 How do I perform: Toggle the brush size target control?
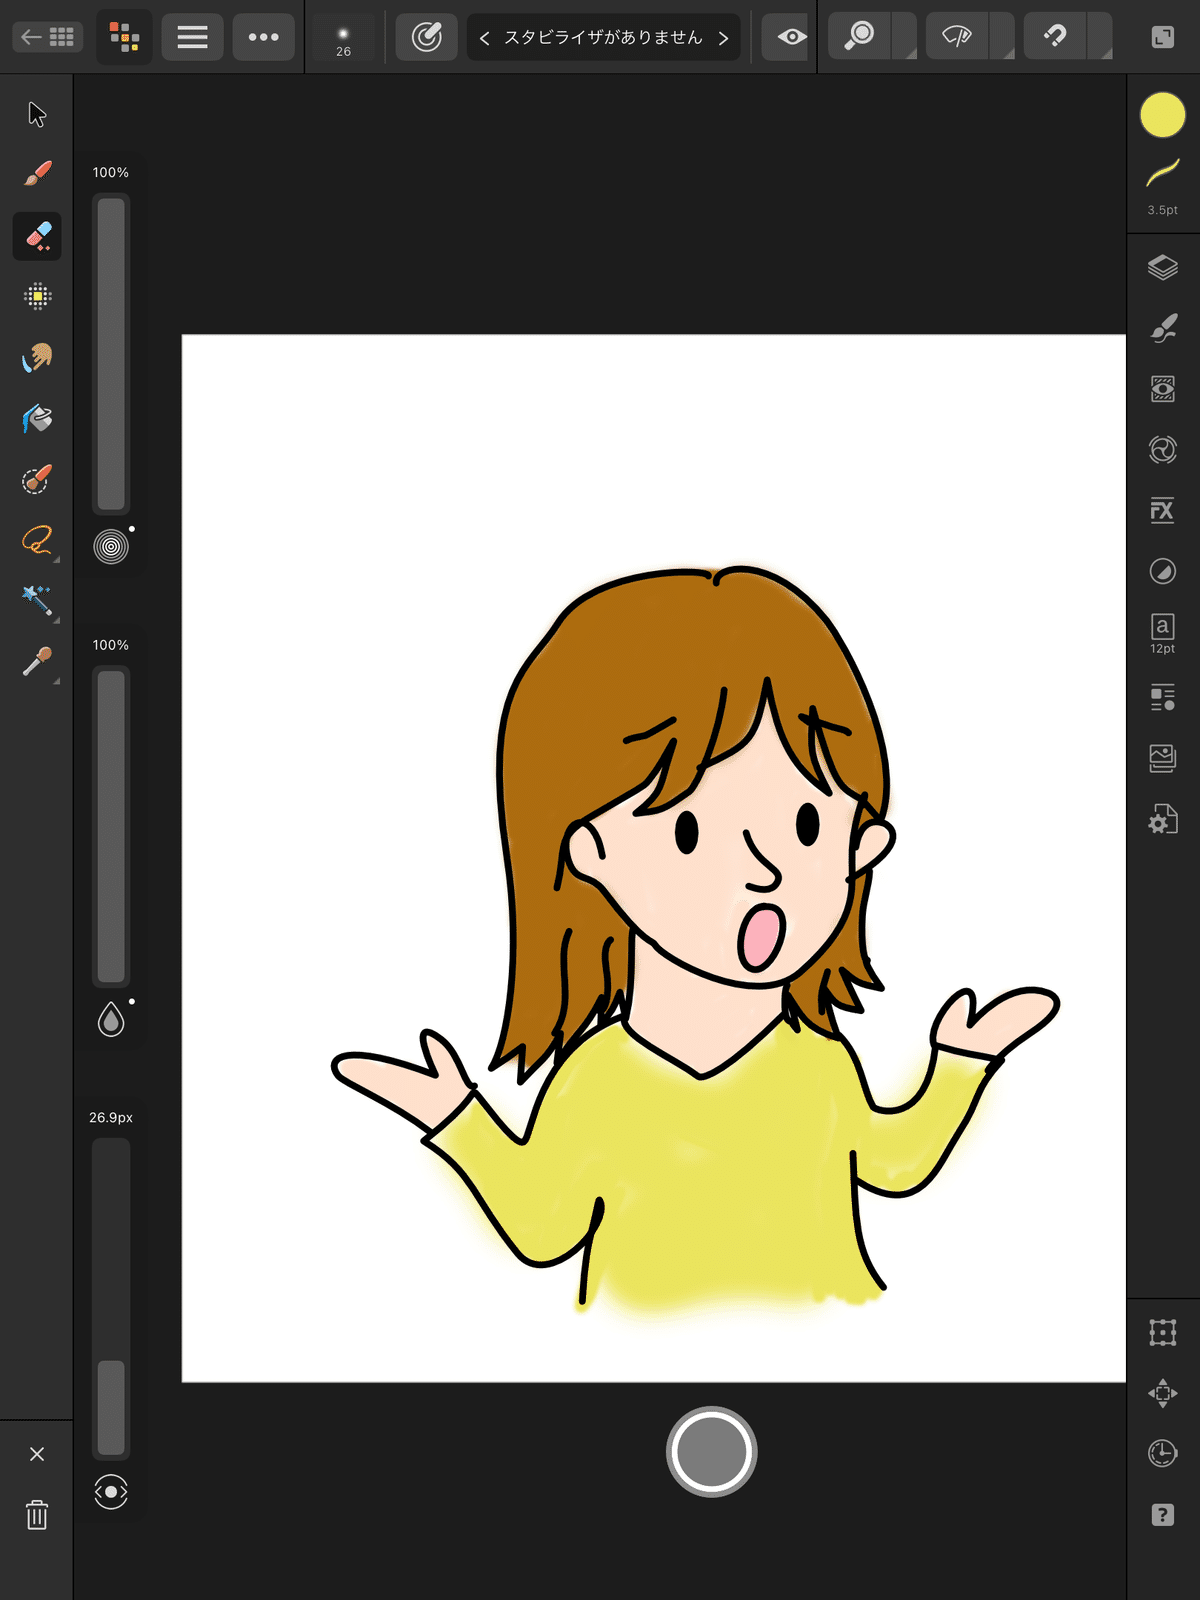pos(111,1492)
